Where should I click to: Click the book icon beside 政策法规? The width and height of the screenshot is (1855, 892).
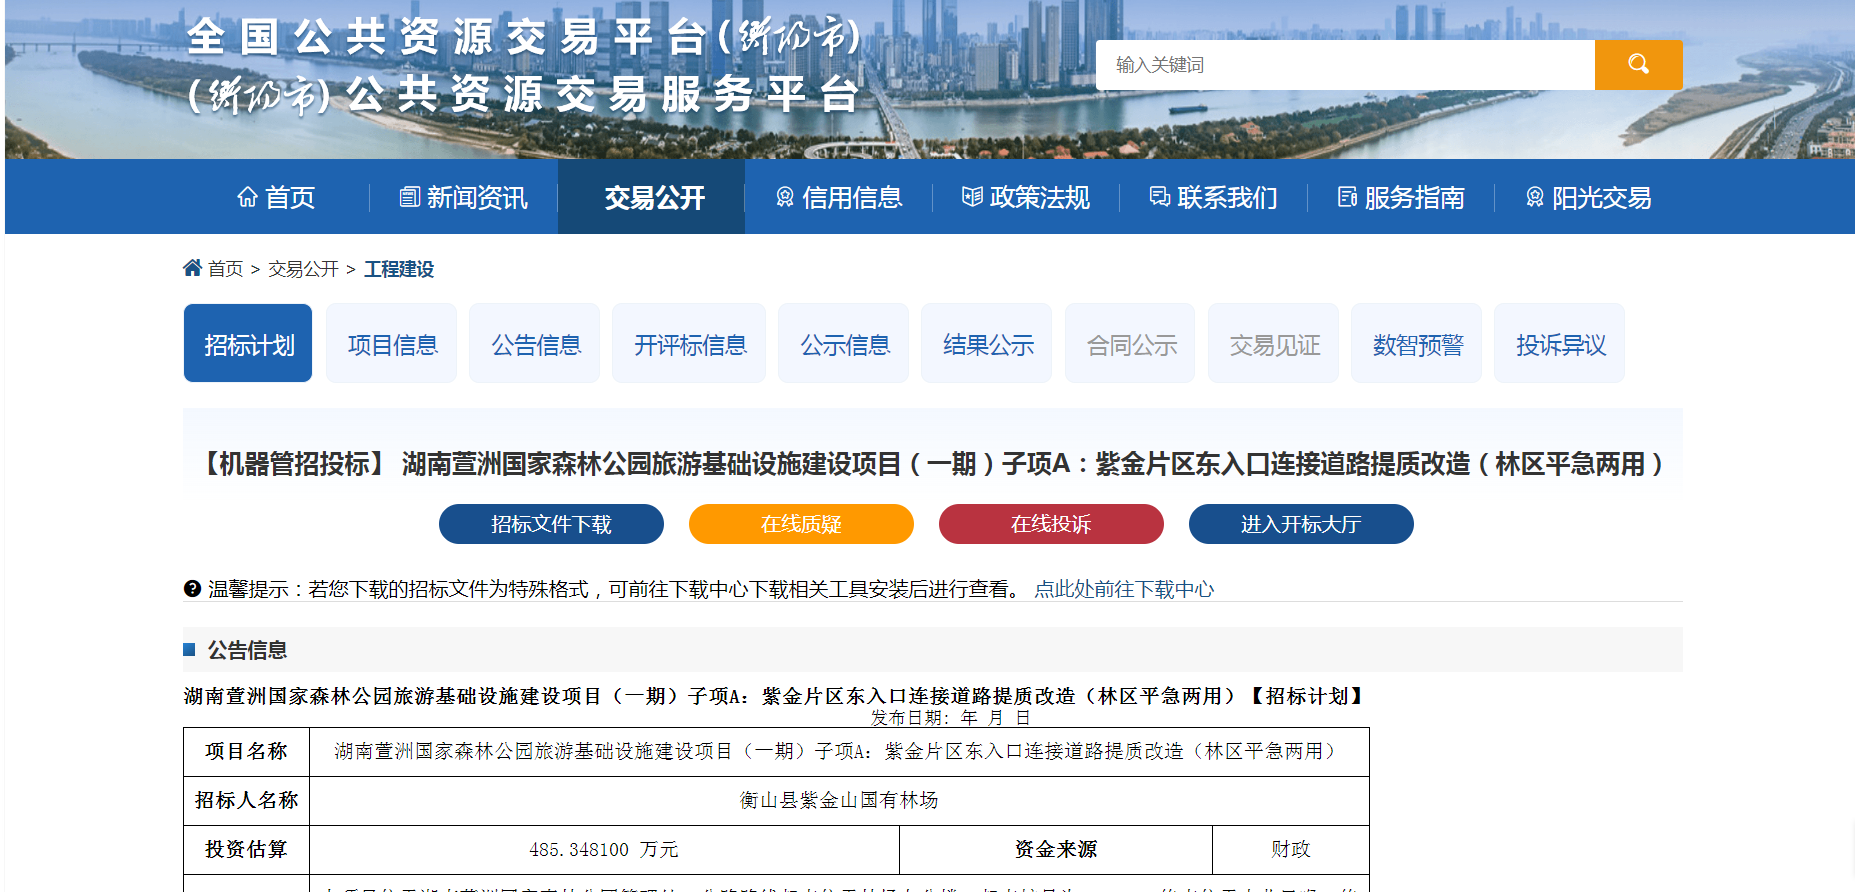point(972,198)
